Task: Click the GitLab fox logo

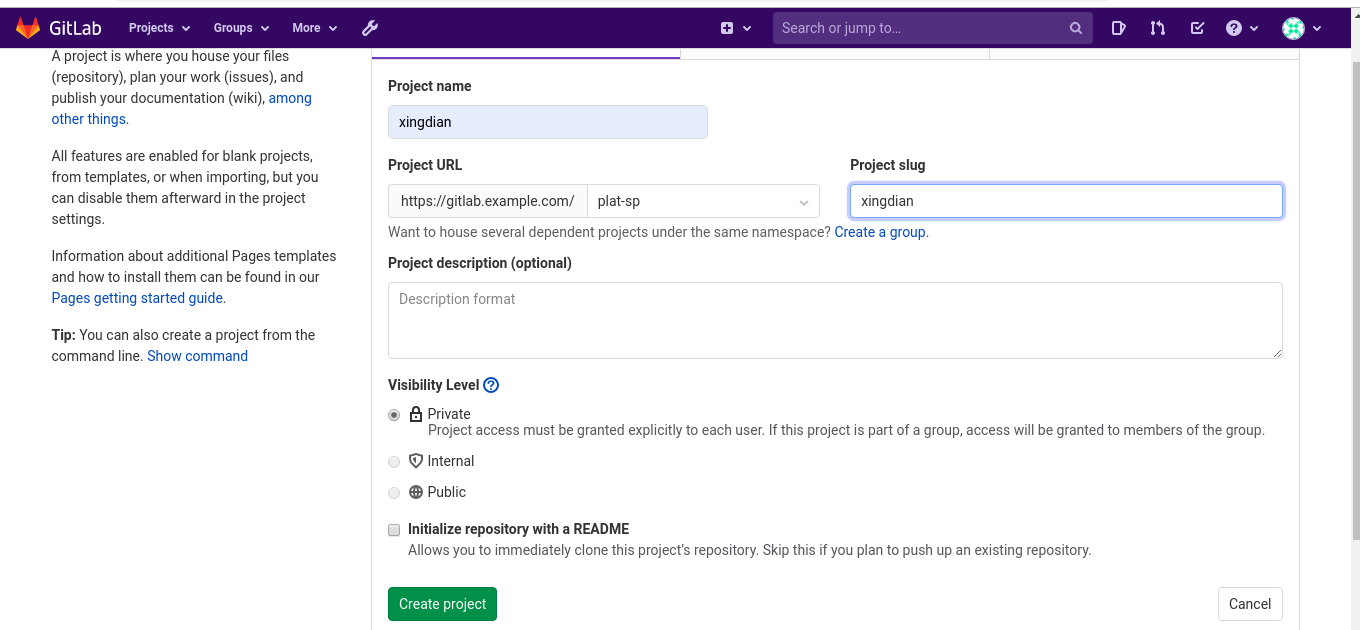Action: coord(28,28)
